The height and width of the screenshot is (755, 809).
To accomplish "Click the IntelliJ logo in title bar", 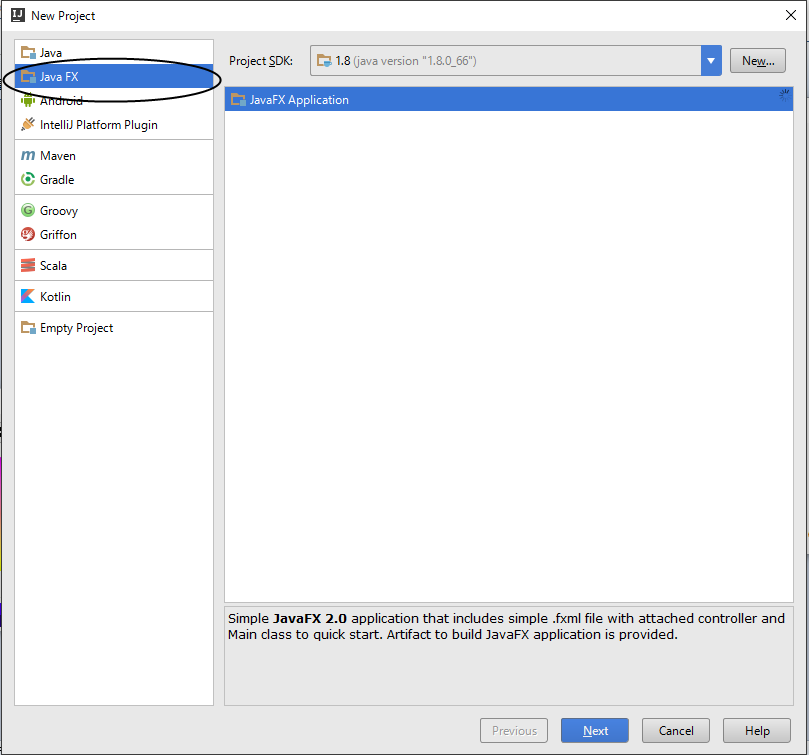I will point(18,15).
